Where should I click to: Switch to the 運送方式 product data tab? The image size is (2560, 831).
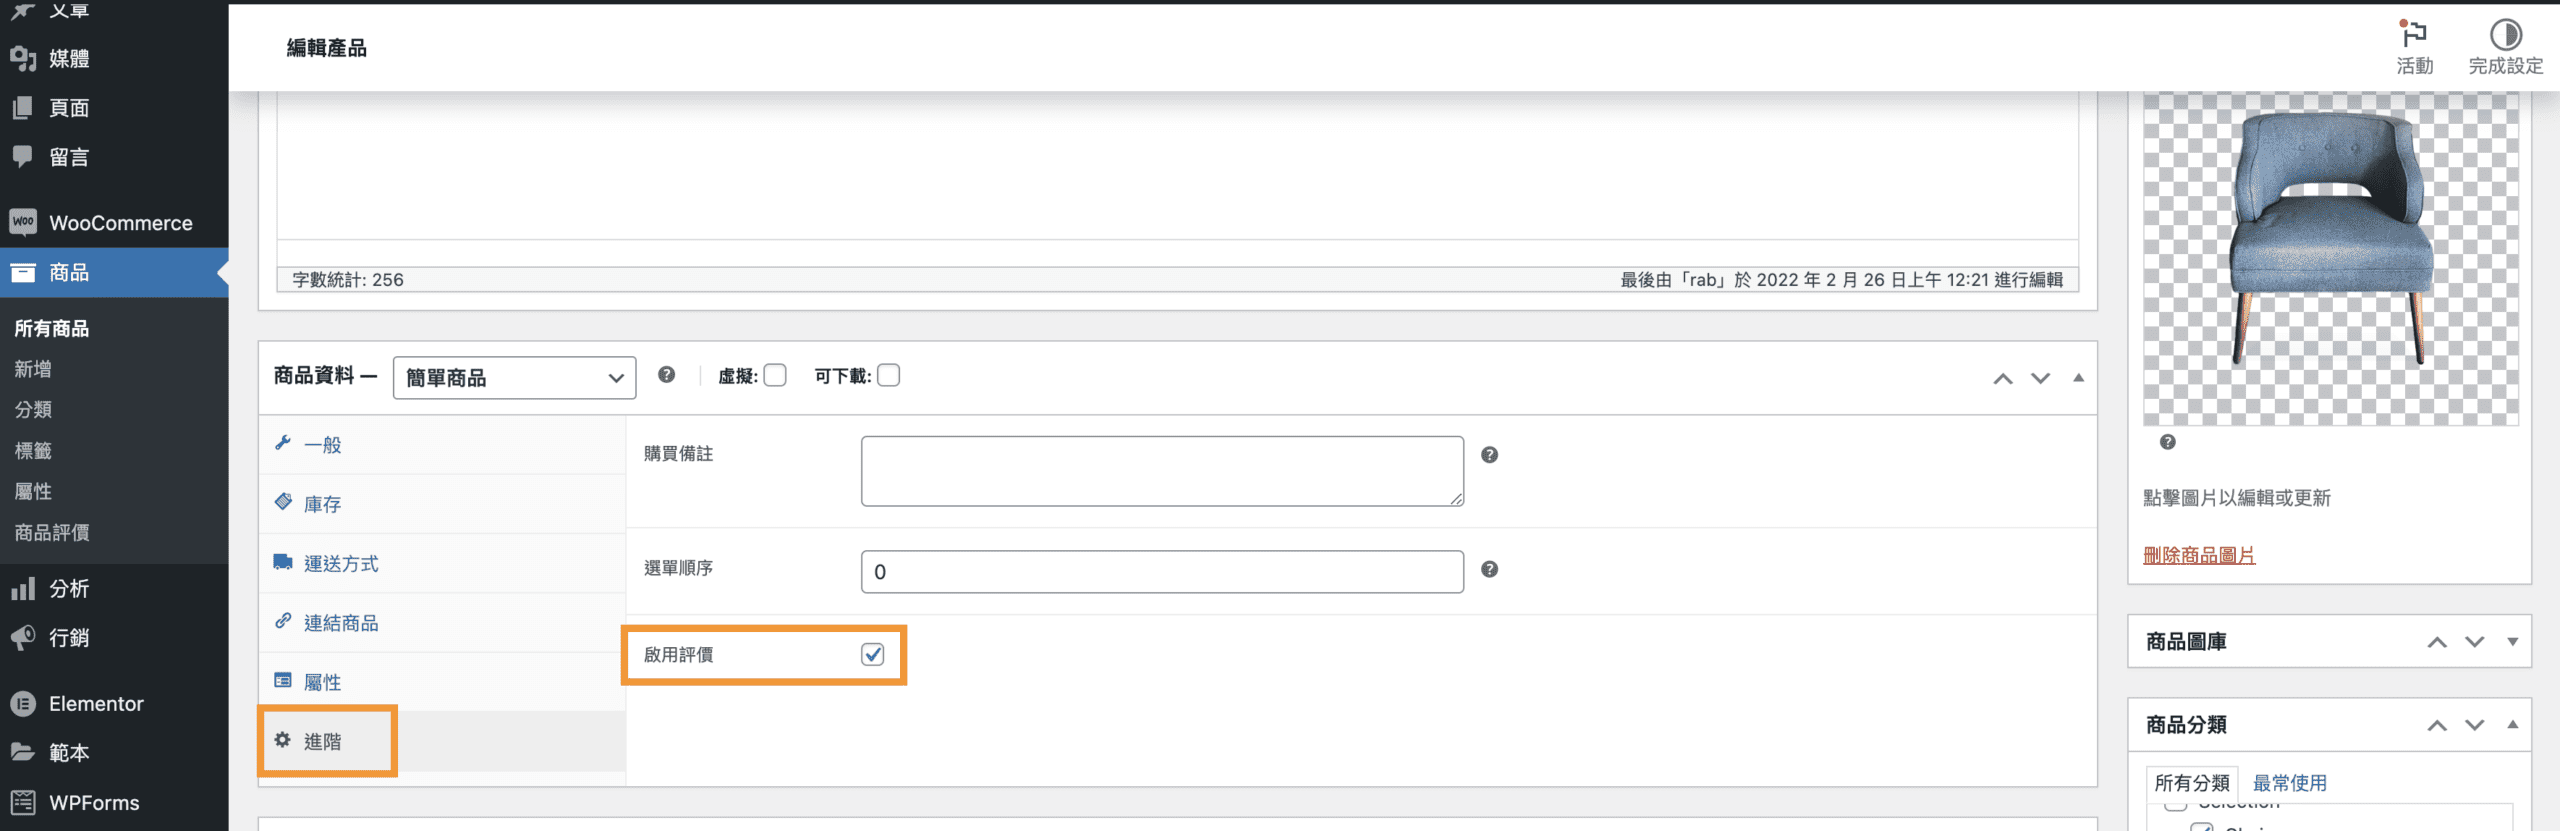(x=341, y=564)
